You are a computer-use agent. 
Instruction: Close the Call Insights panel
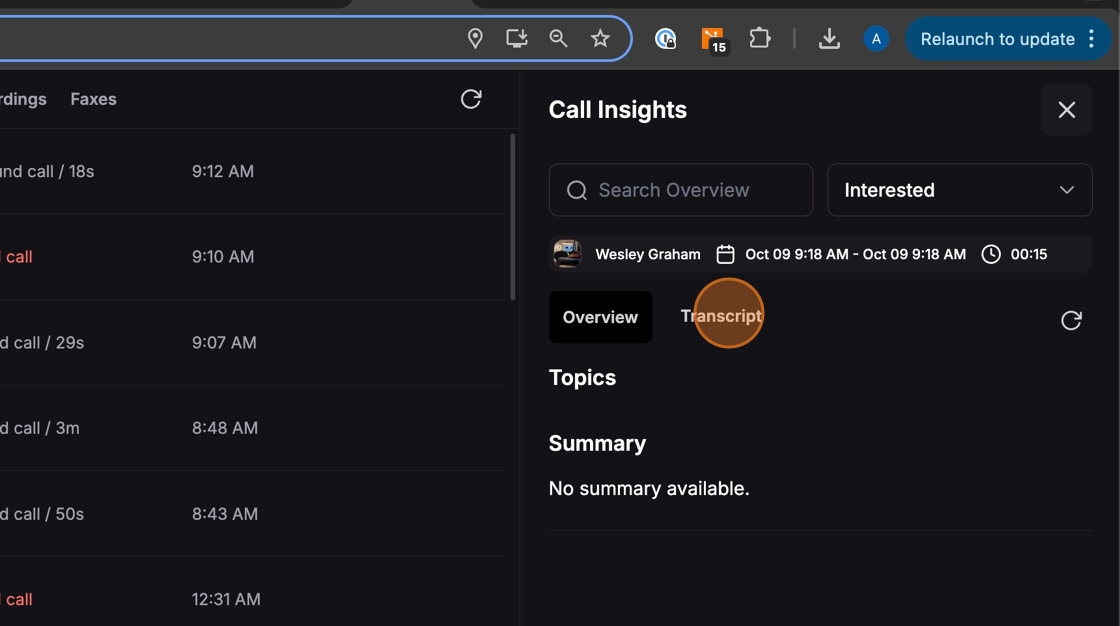click(x=1066, y=110)
